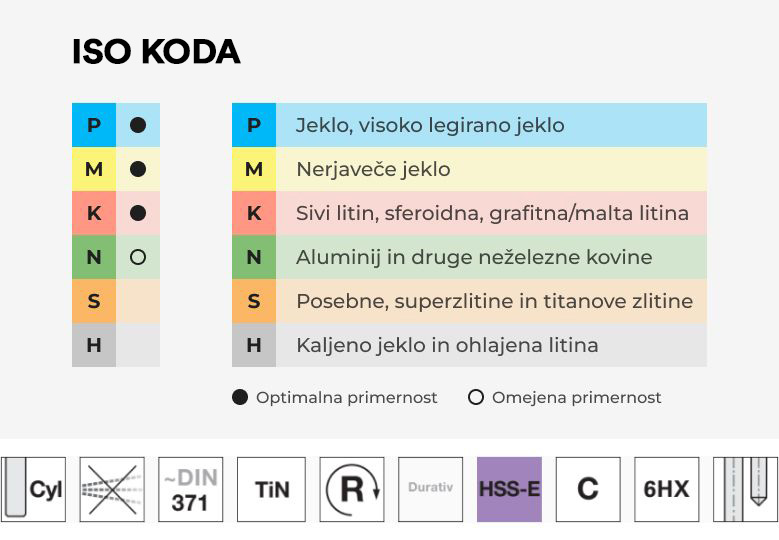Screen dimensions: 779x540
Task: Click the filled dot in M row
Action: (138, 169)
